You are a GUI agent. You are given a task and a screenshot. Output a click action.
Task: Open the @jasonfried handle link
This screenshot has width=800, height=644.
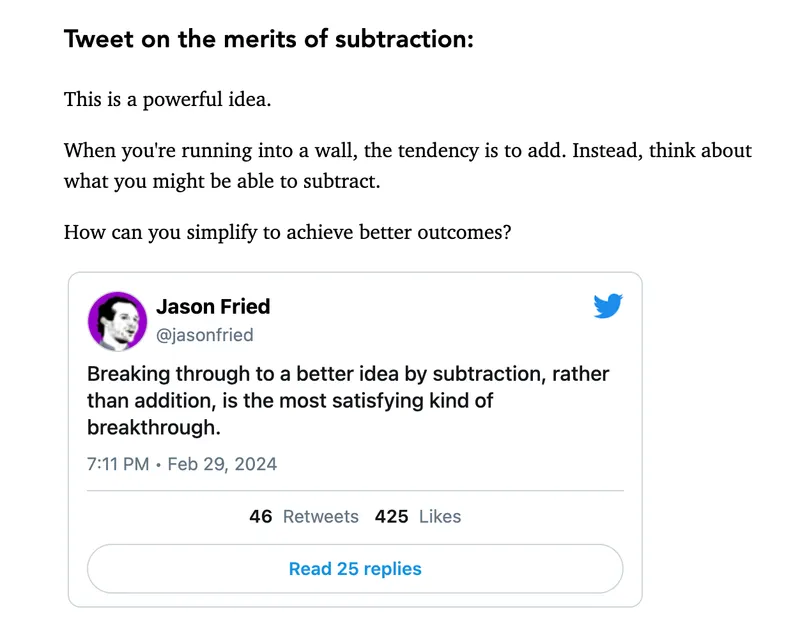pos(204,335)
